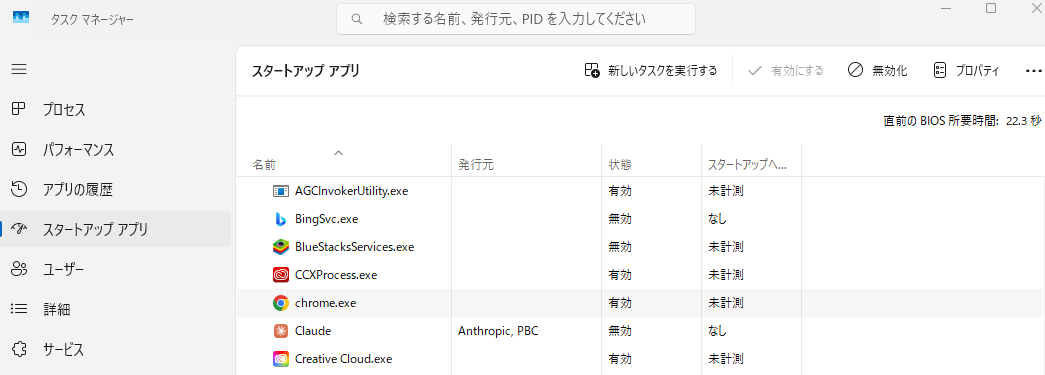The height and width of the screenshot is (375, 1045).
Task: Select Creative Cloud.exe name text
Action: pos(343,359)
